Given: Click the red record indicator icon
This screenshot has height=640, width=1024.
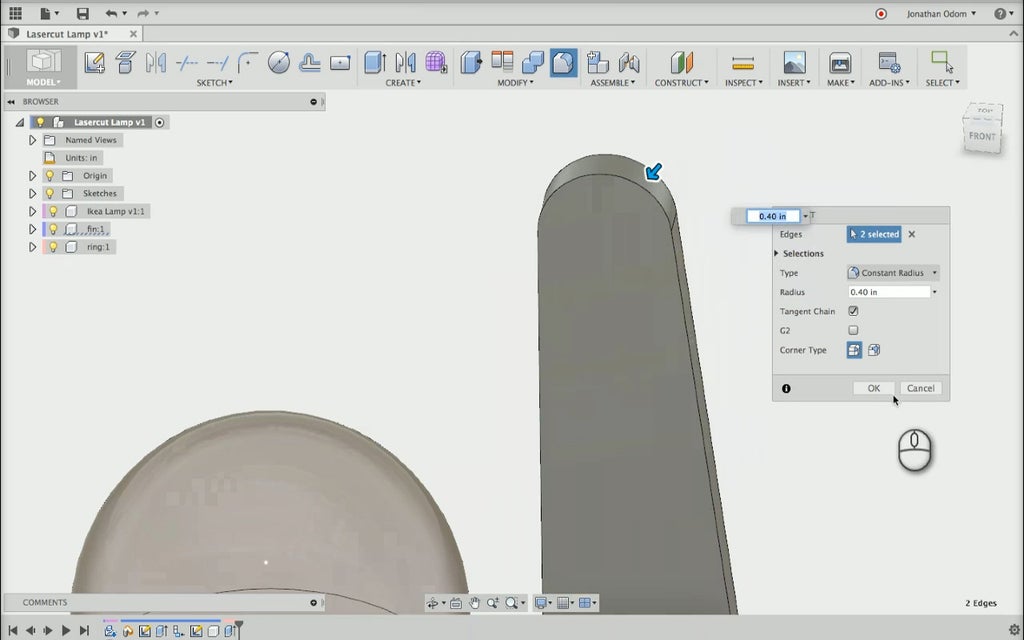Looking at the screenshot, I should 881,13.
